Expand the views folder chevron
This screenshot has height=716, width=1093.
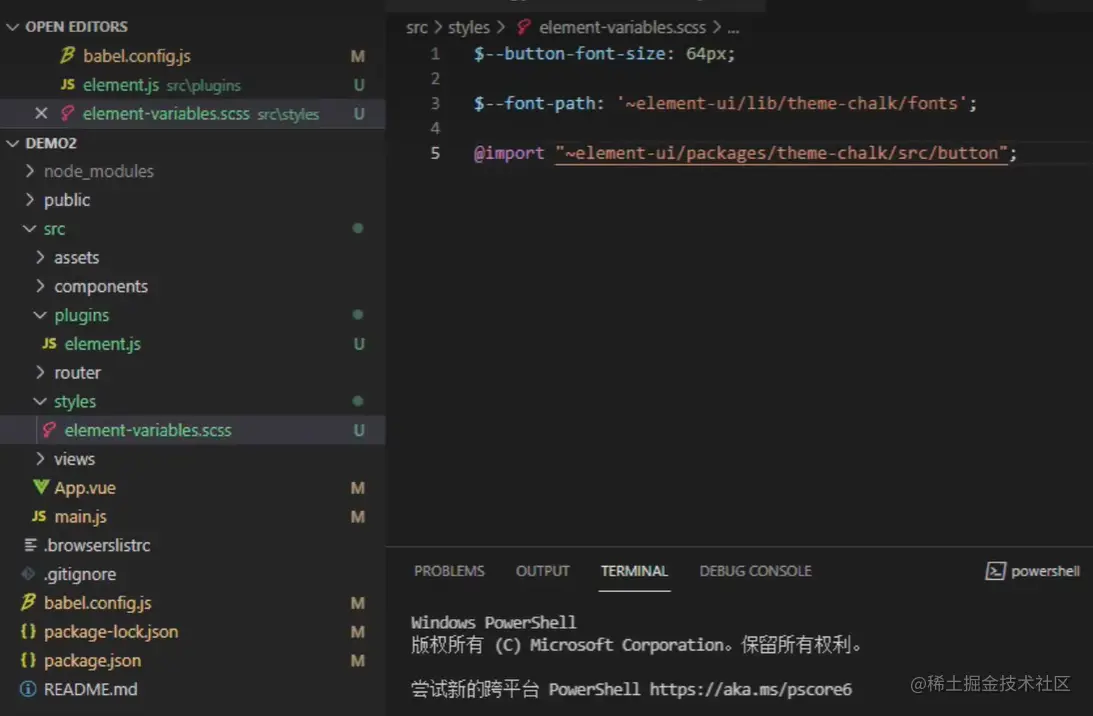click(x=40, y=459)
